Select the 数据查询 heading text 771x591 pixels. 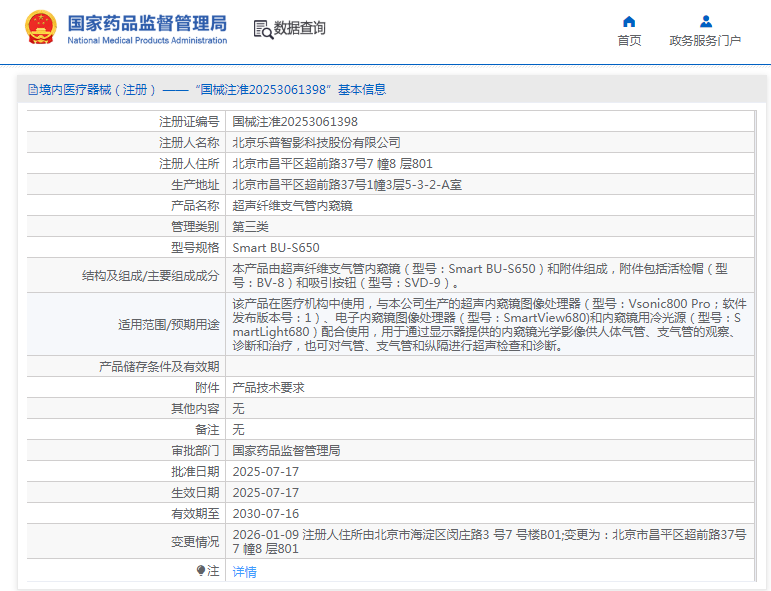coord(300,29)
